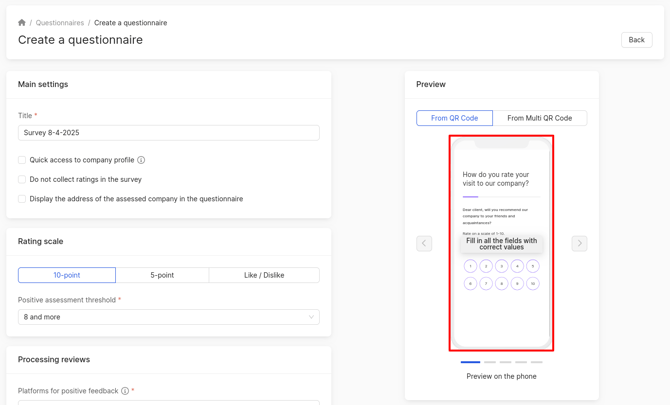Screen dimensions: 670x405
Task: Select the 5-point rating scale tab
Action: 162,275
